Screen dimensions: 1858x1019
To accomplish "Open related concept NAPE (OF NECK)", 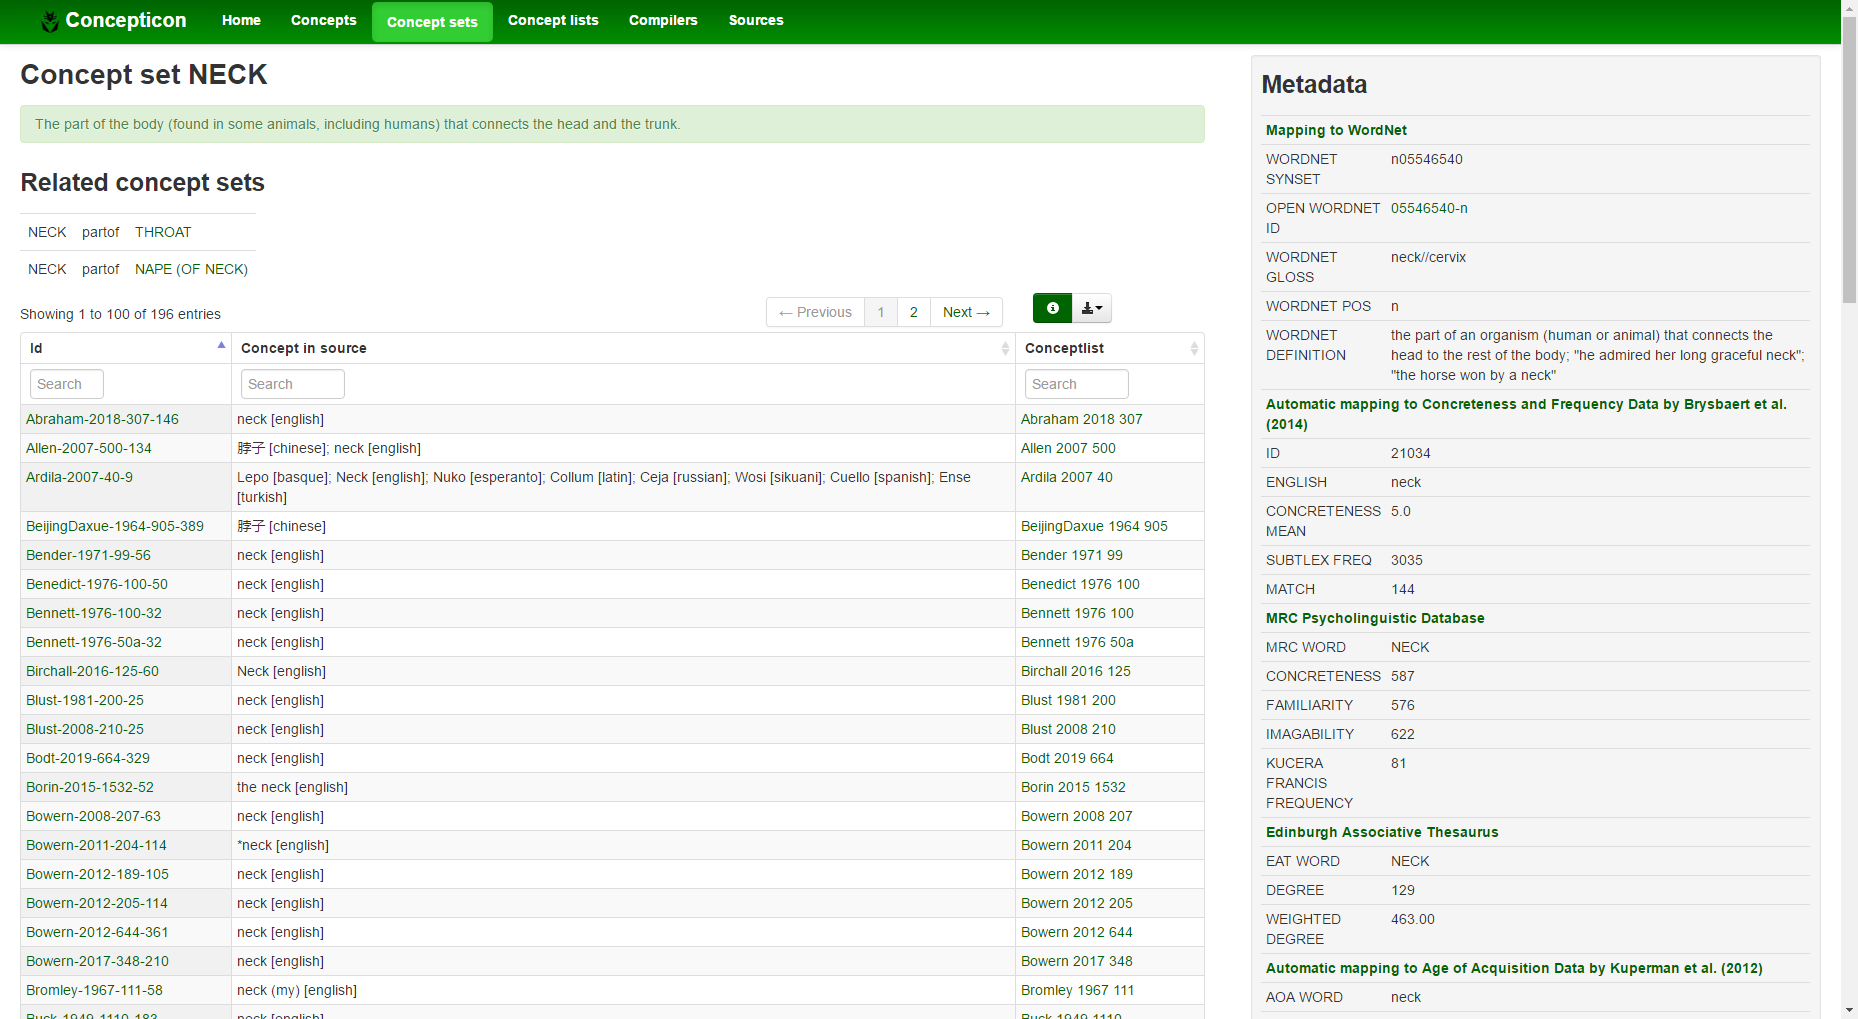I will (191, 269).
